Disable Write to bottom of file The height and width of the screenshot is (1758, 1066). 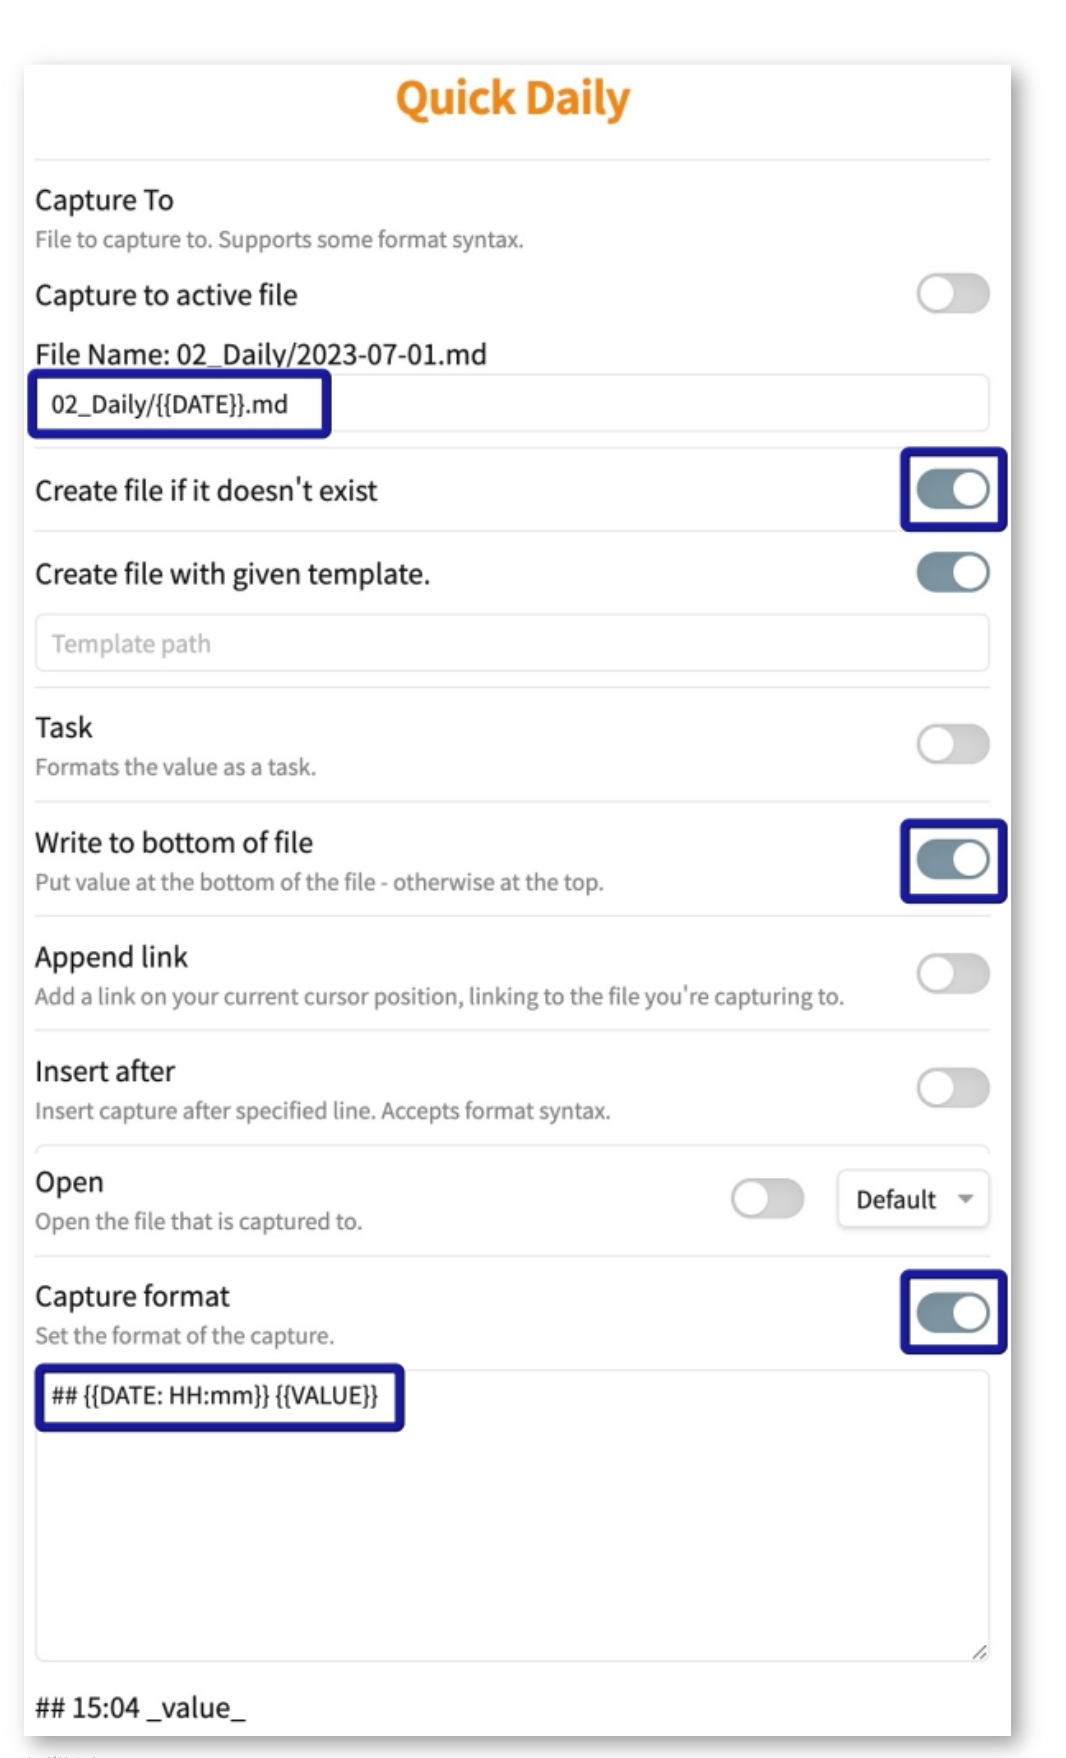(952, 860)
